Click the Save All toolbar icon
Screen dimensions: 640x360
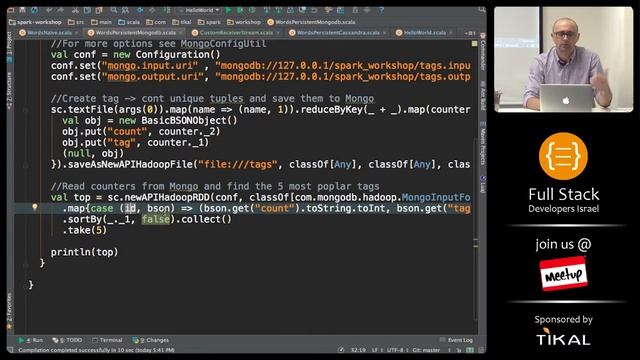[22, 9]
